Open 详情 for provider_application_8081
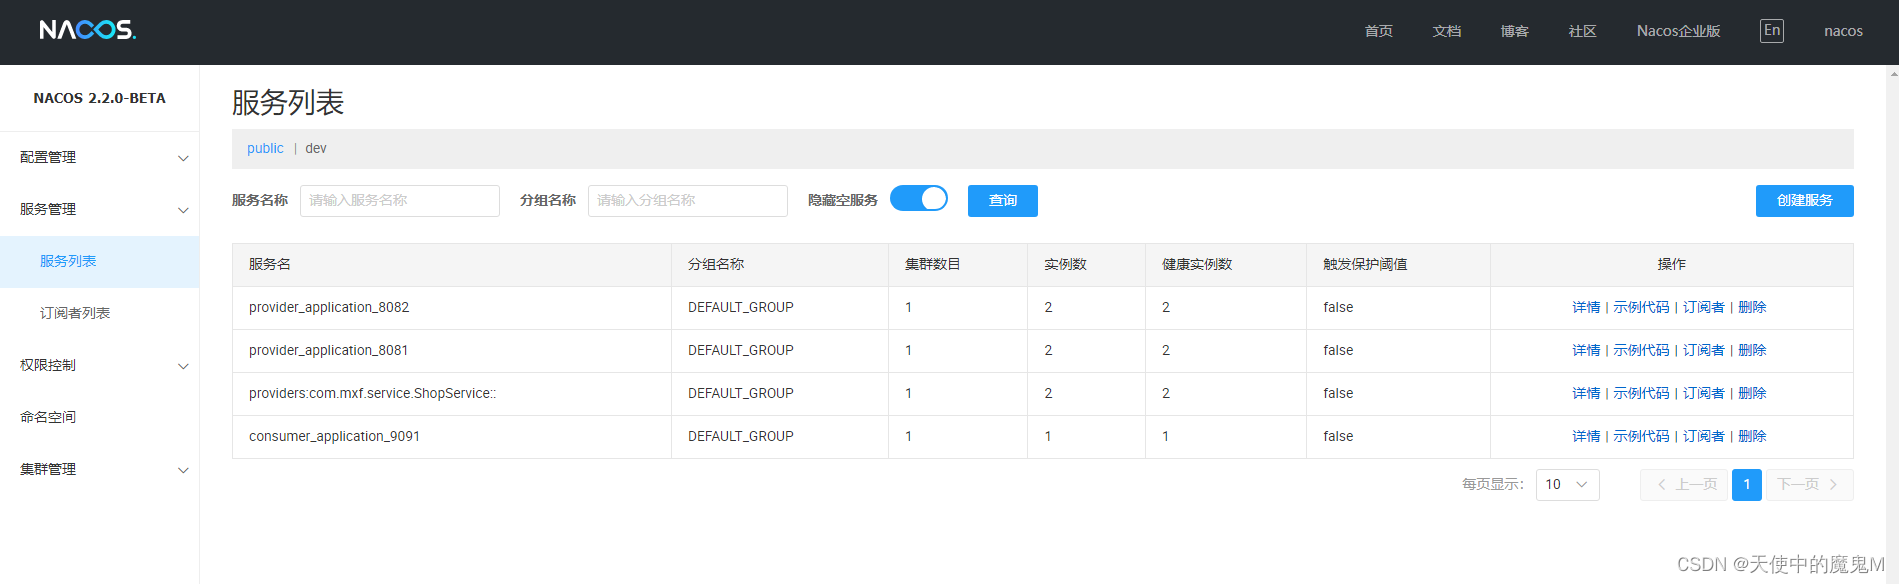Viewport: 1899px width, 584px height. click(1586, 350)
